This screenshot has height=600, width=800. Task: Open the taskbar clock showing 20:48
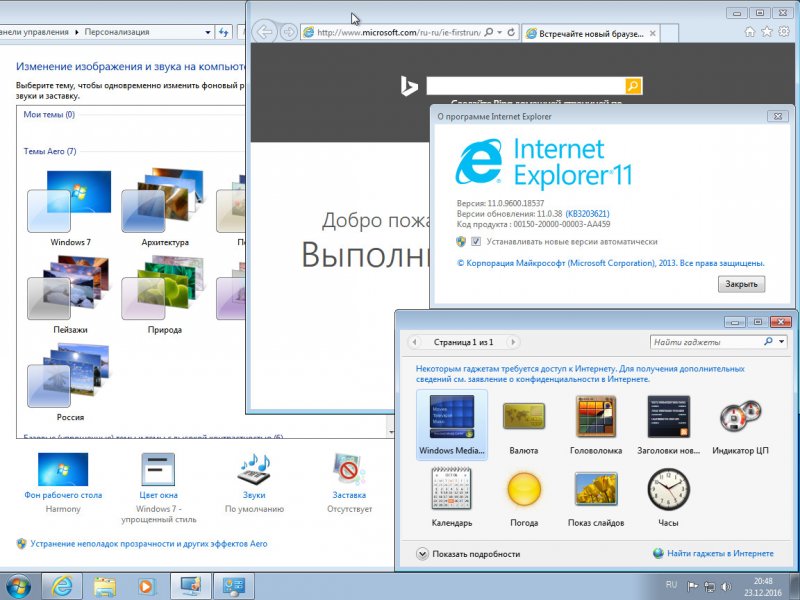(763, 587)
